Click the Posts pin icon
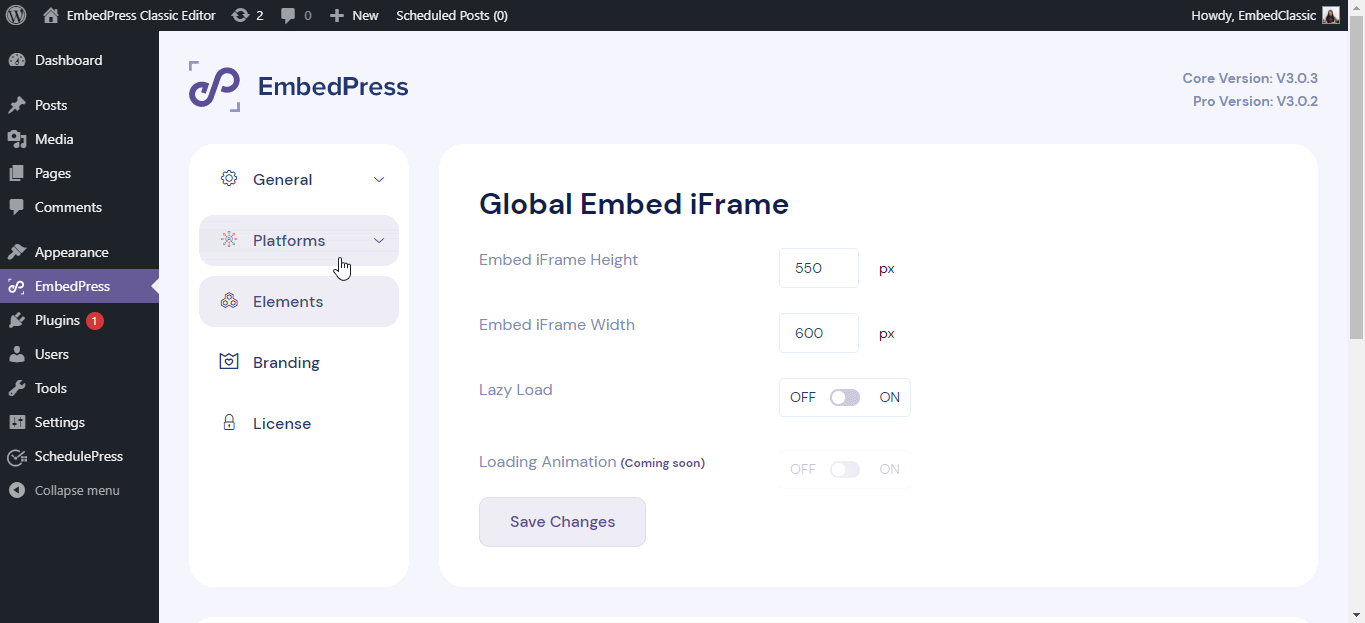 pyautogui.click(x=17, y=105)
